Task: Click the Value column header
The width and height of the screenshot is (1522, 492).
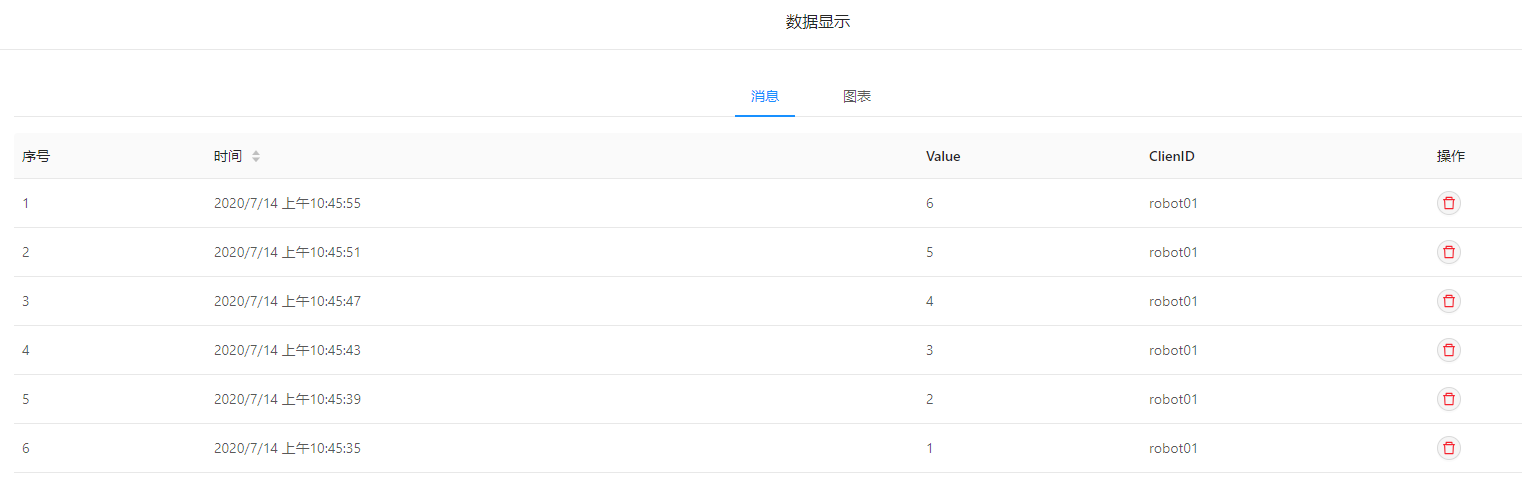Action: (x=943, y=156)
